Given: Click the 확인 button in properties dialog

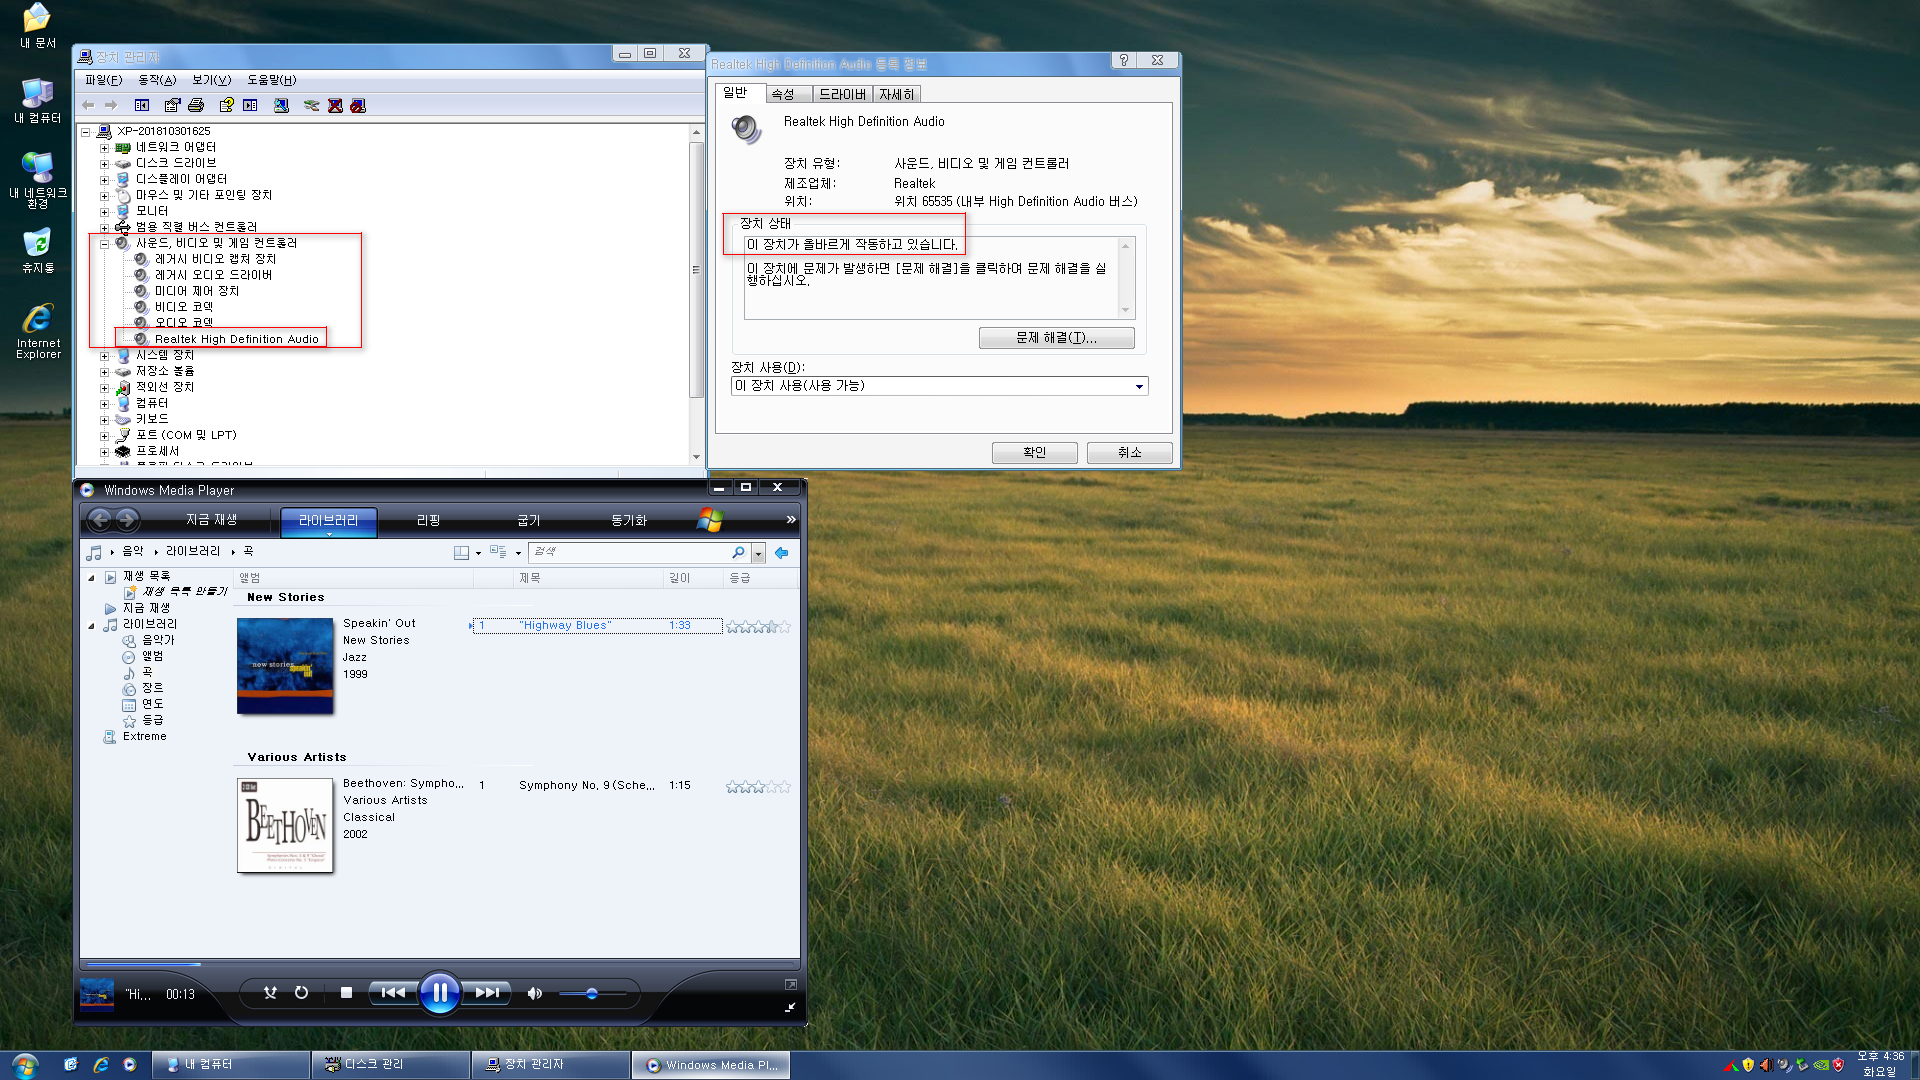Looking at the screenshot, I should pos(1034,452).
